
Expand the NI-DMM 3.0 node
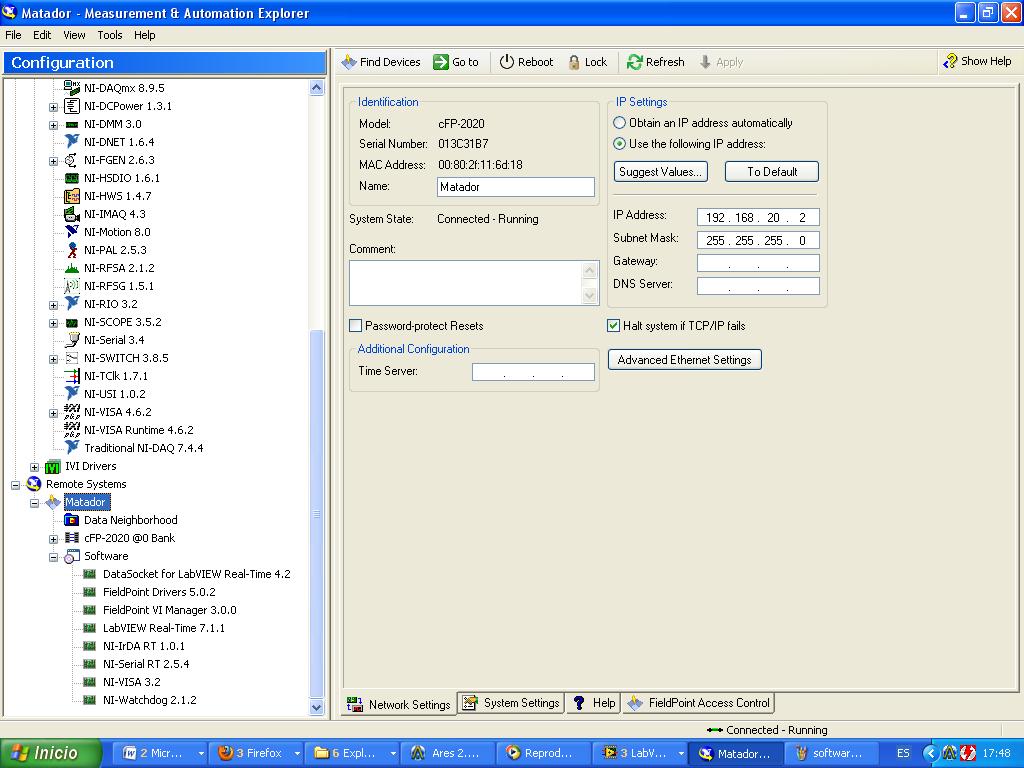point(54,125)
